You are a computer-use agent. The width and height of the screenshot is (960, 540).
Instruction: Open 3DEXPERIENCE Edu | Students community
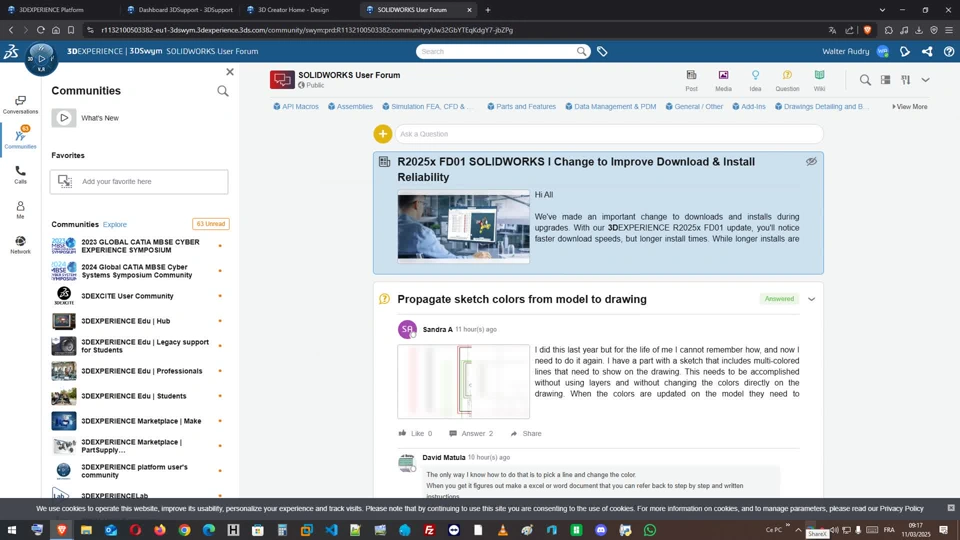[x=133, y=397]
